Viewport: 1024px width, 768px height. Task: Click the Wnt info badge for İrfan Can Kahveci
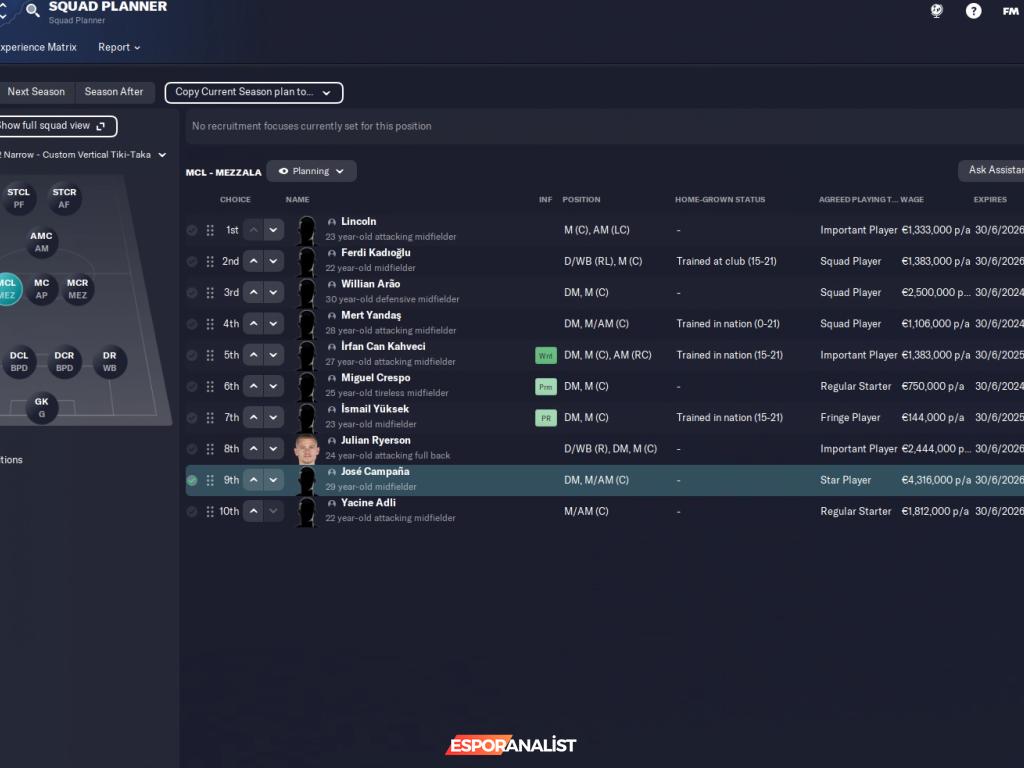(x=546, y=355)
